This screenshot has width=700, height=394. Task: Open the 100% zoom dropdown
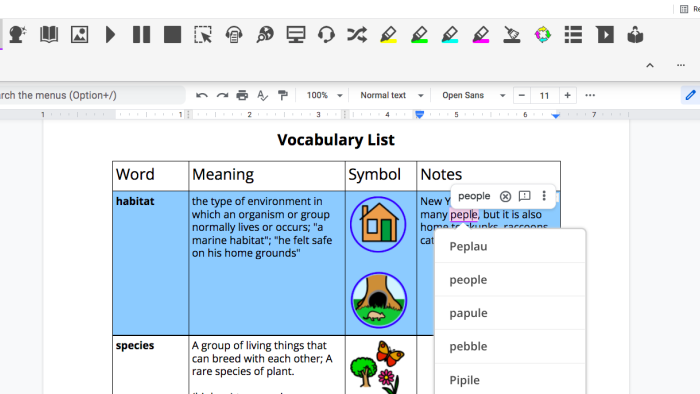coord(325,95)
